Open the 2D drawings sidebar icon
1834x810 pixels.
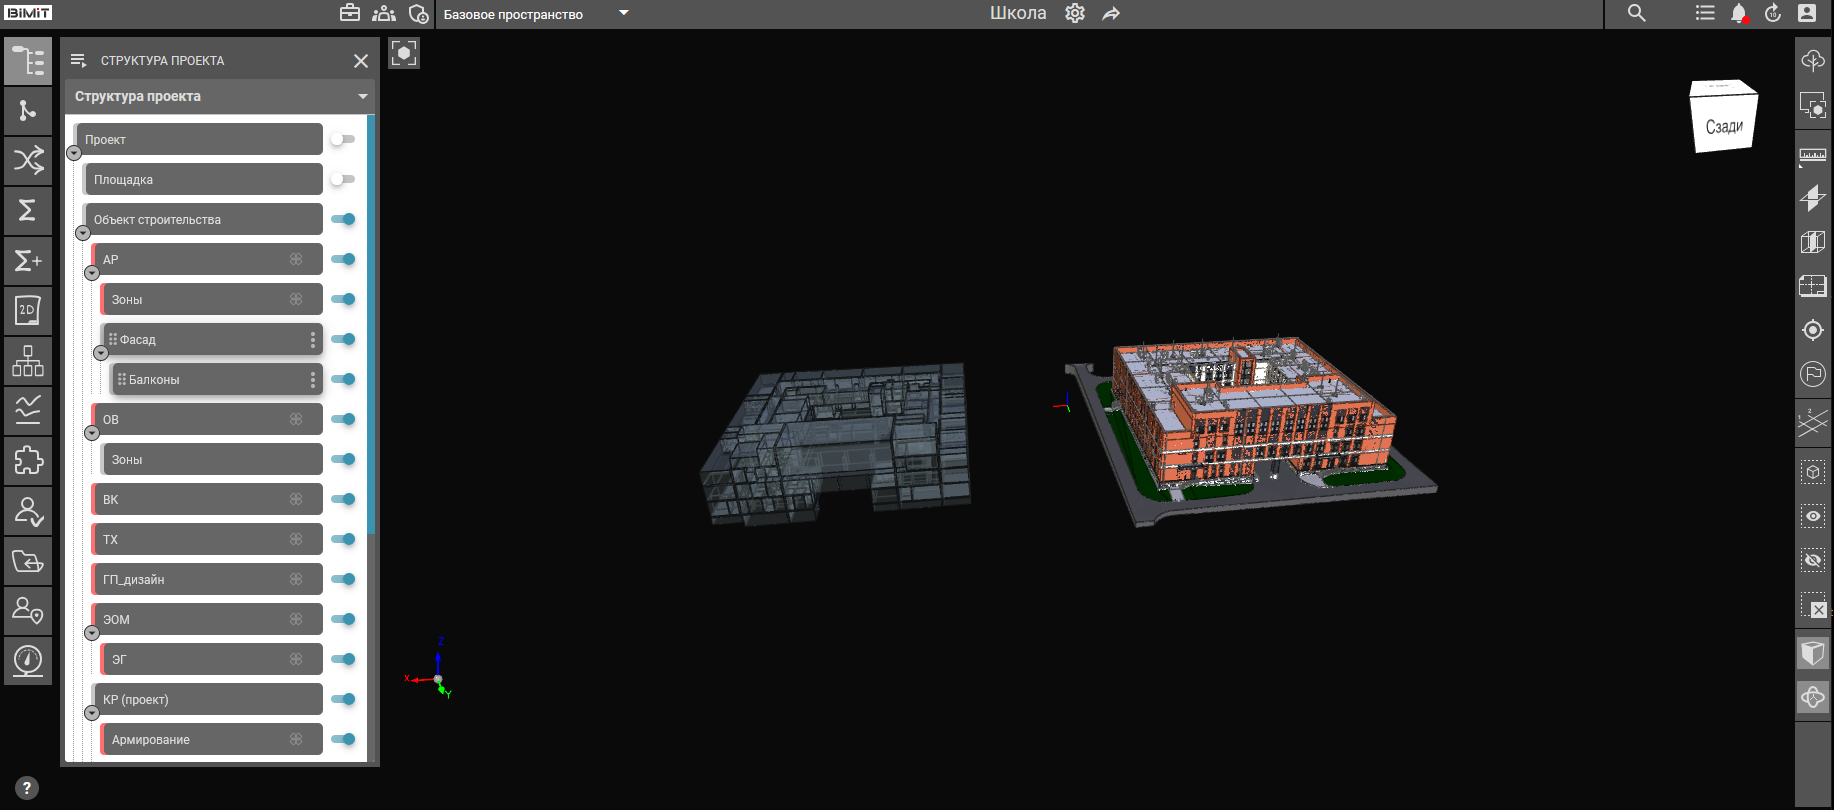click(28, 310)
